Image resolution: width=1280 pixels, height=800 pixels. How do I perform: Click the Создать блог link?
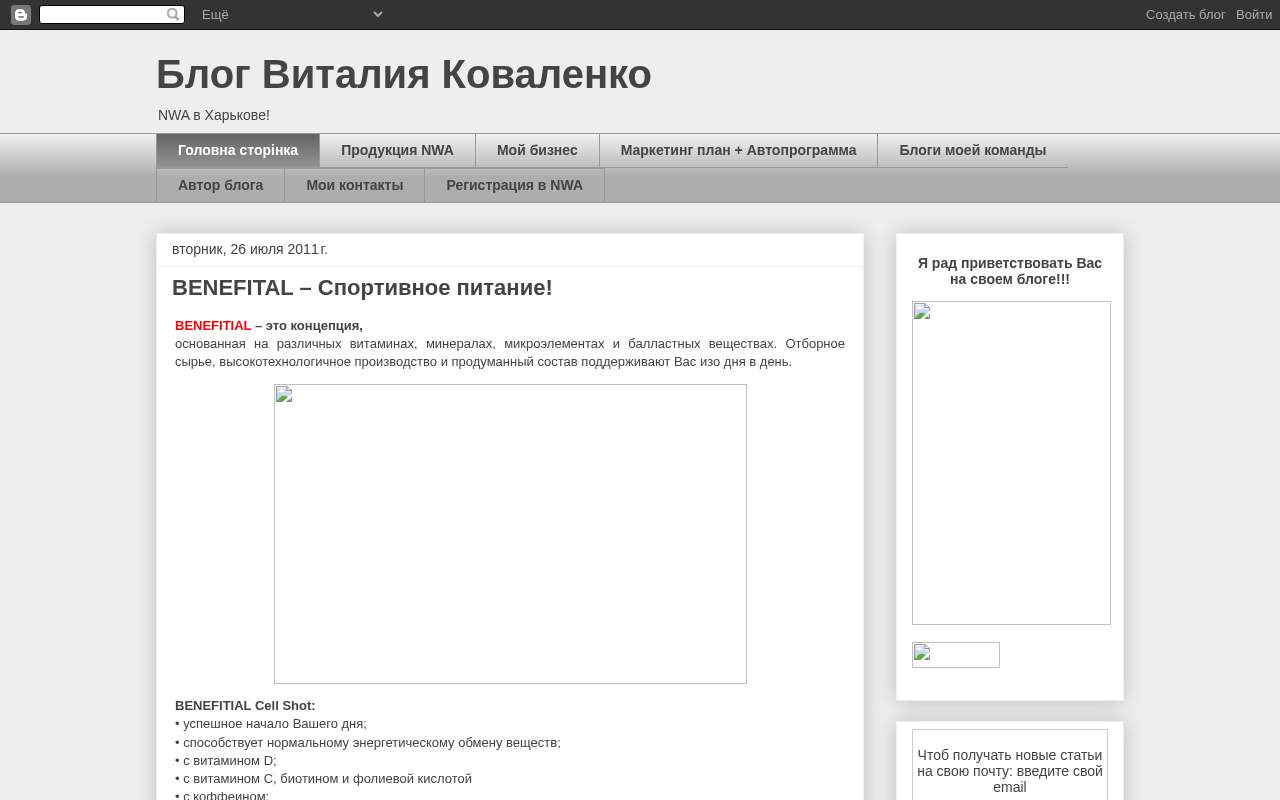point(1185,14)
